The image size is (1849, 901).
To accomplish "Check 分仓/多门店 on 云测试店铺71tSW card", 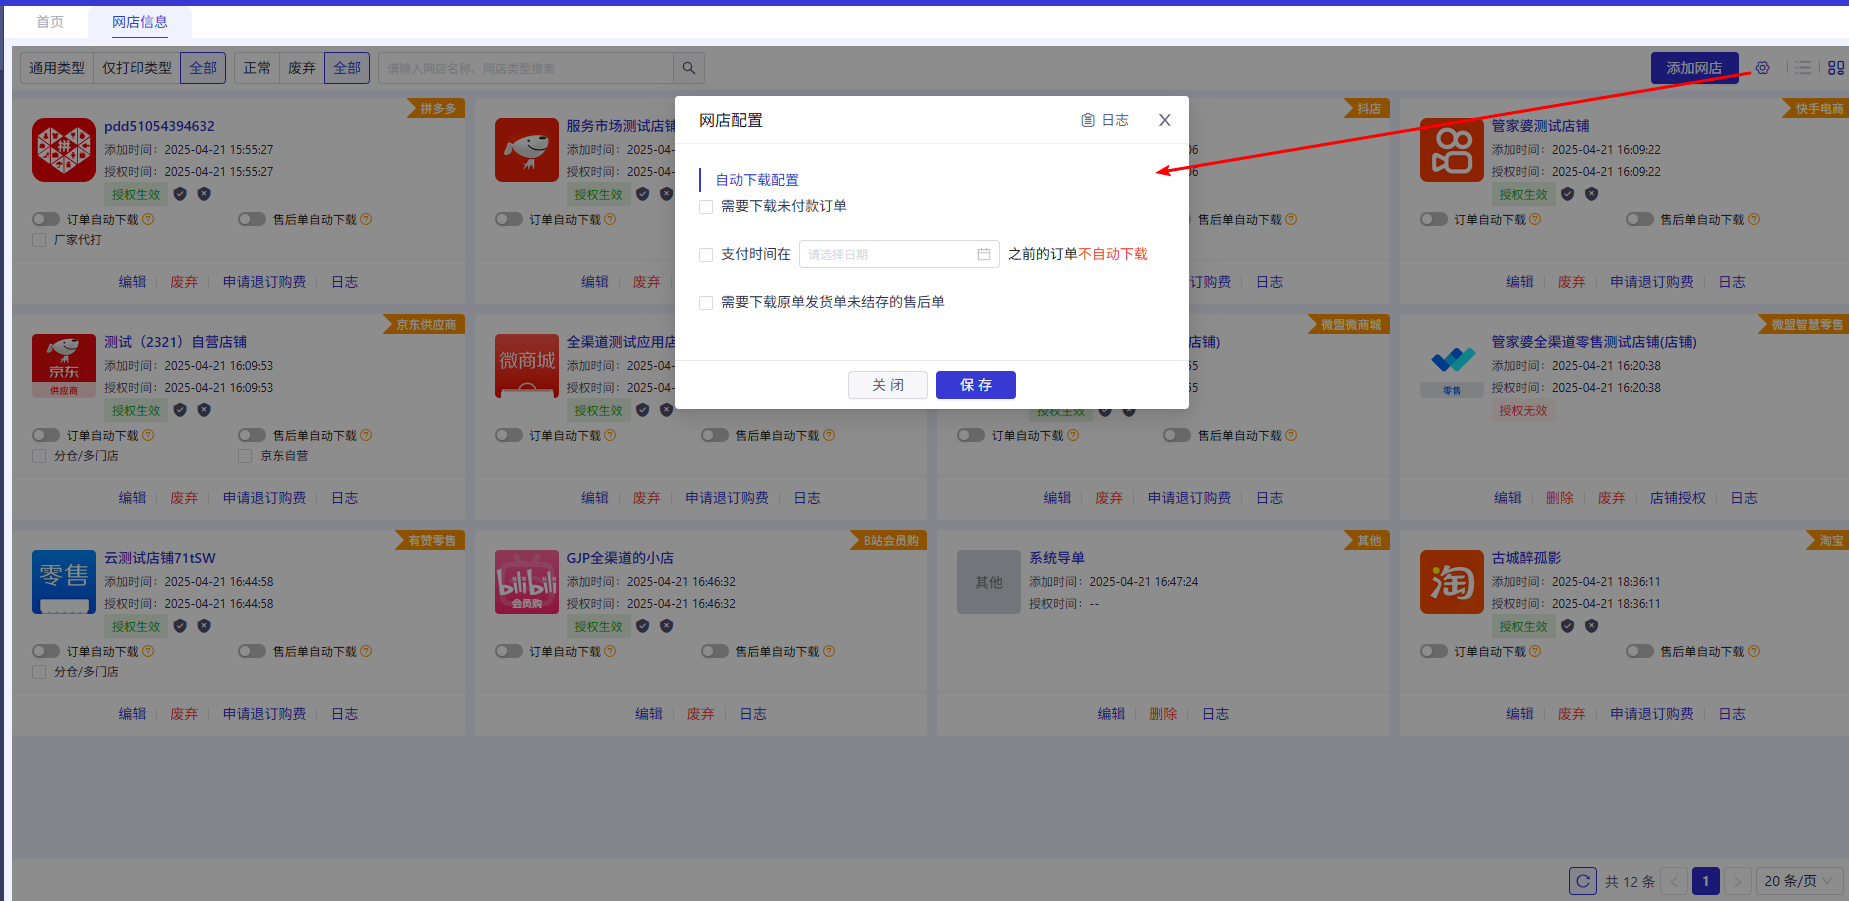I will click(x=39, y=672).
